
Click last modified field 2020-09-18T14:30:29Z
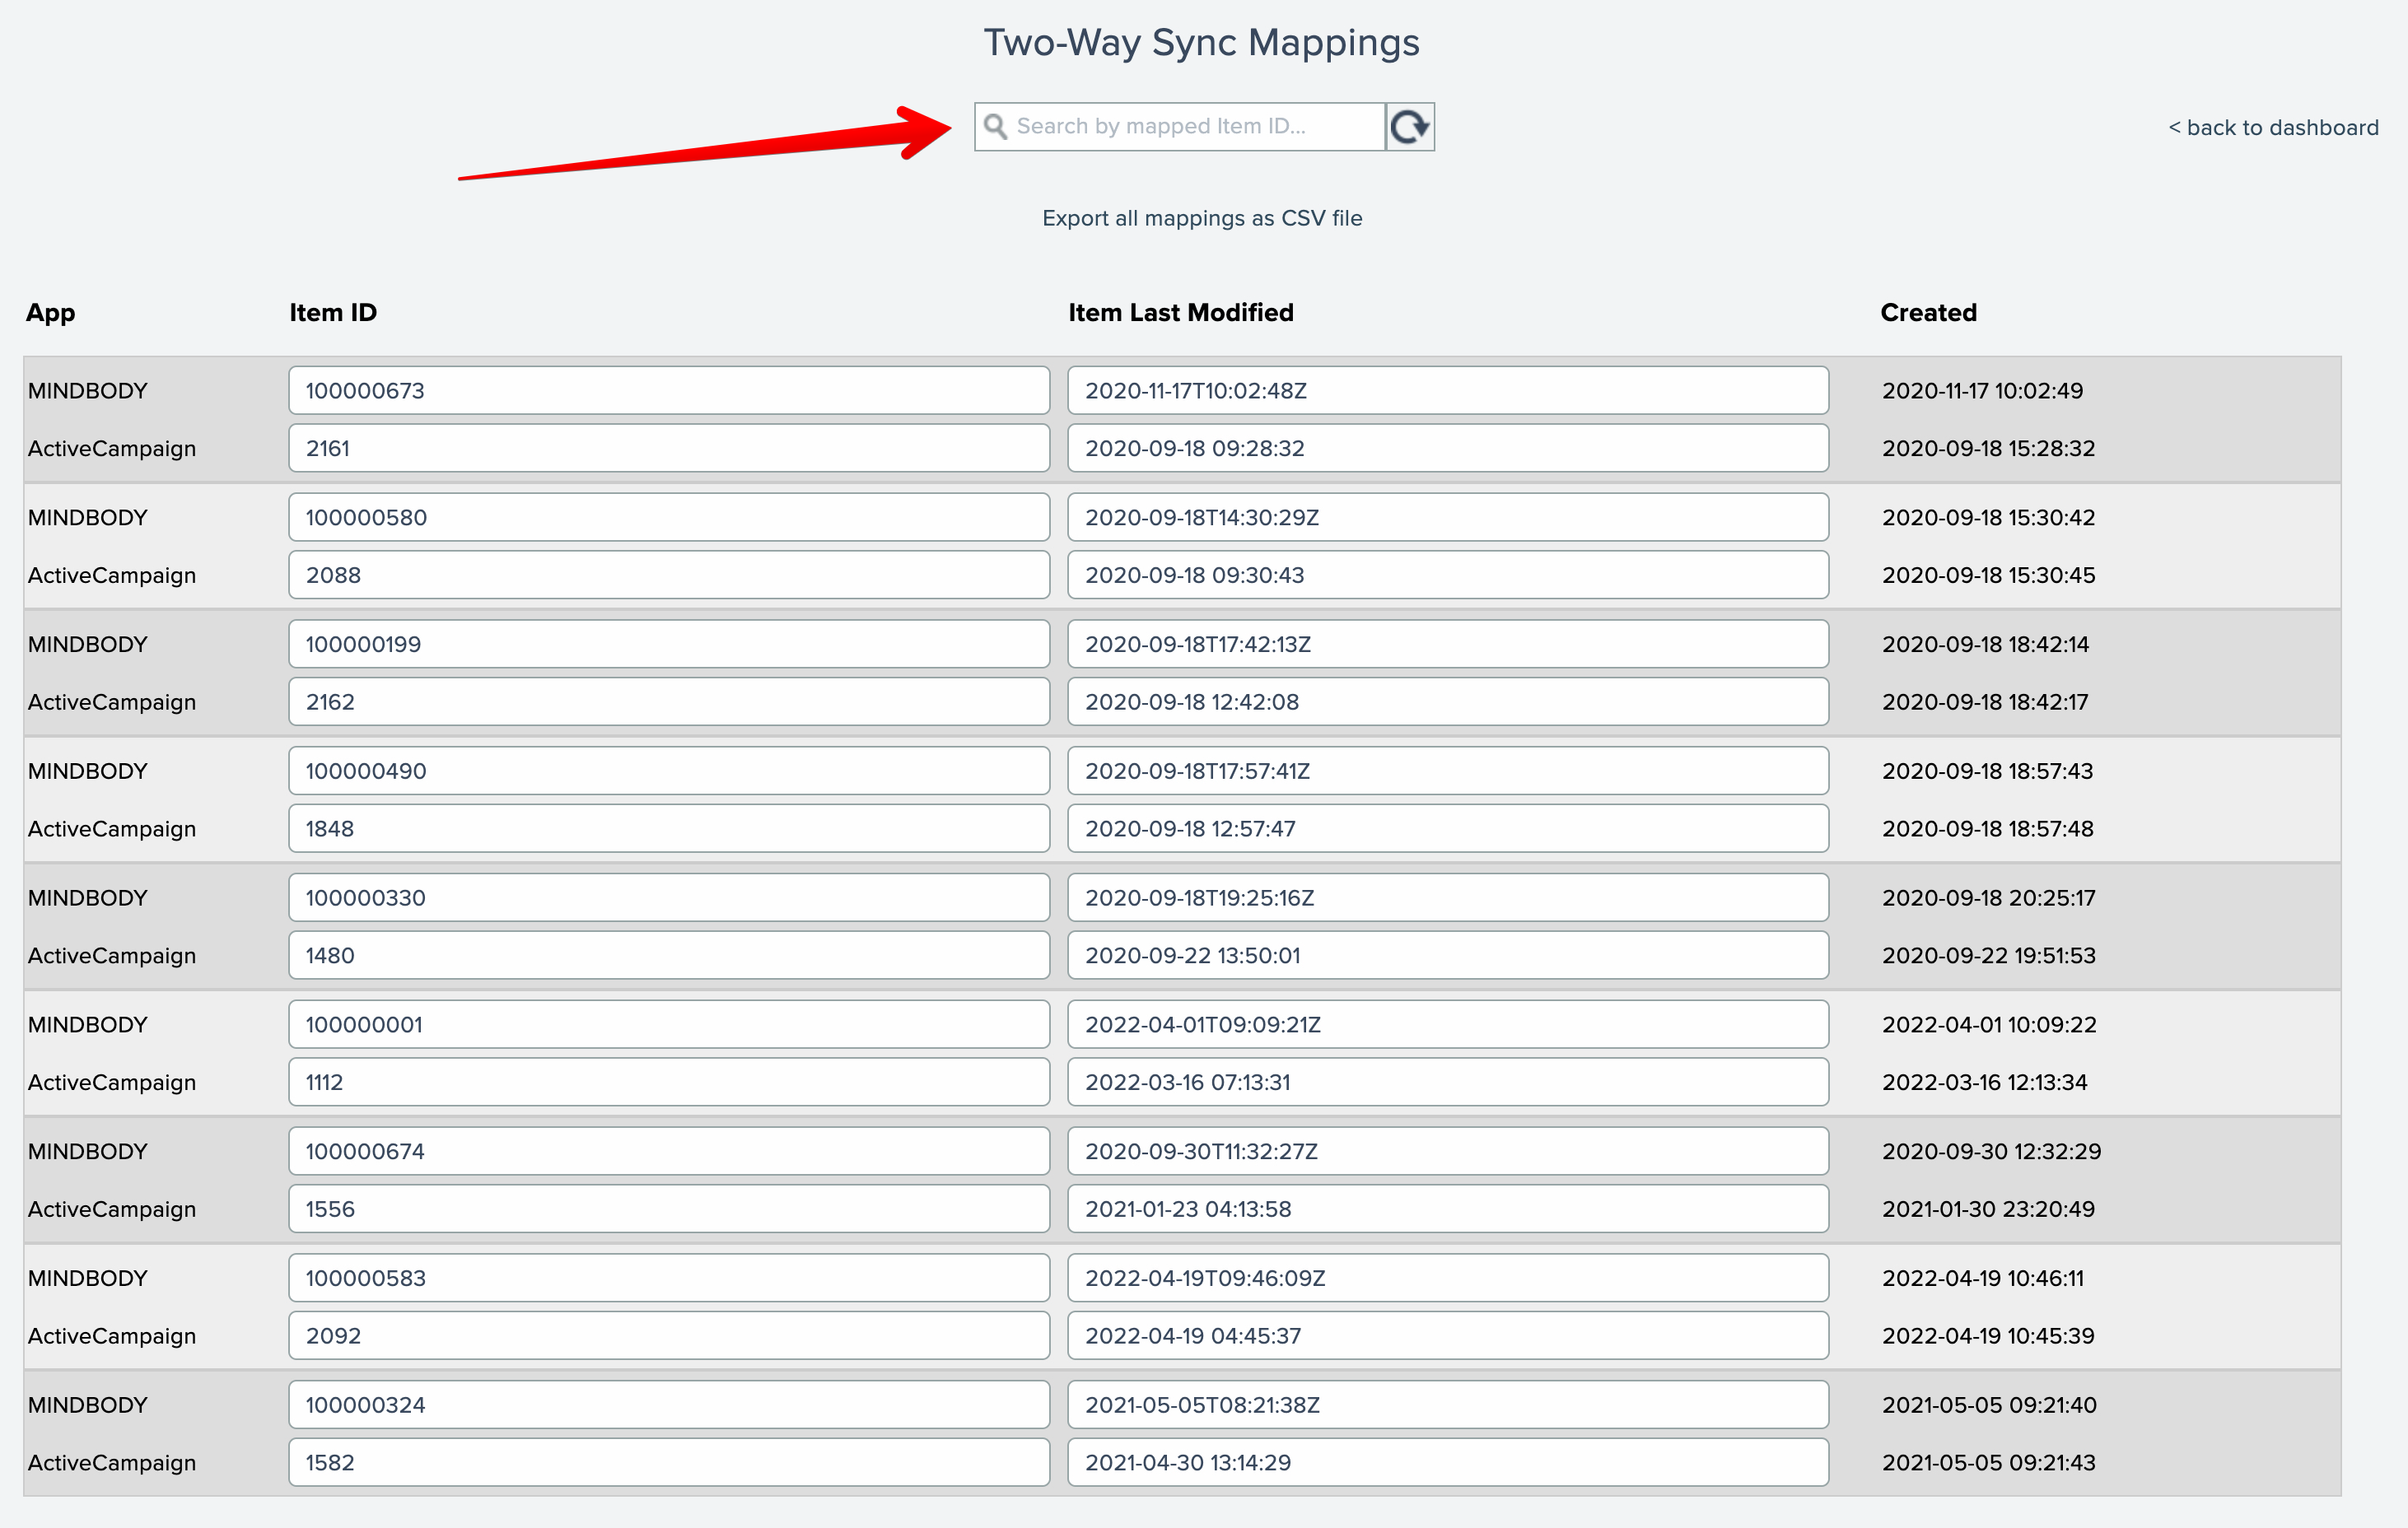1447,518
